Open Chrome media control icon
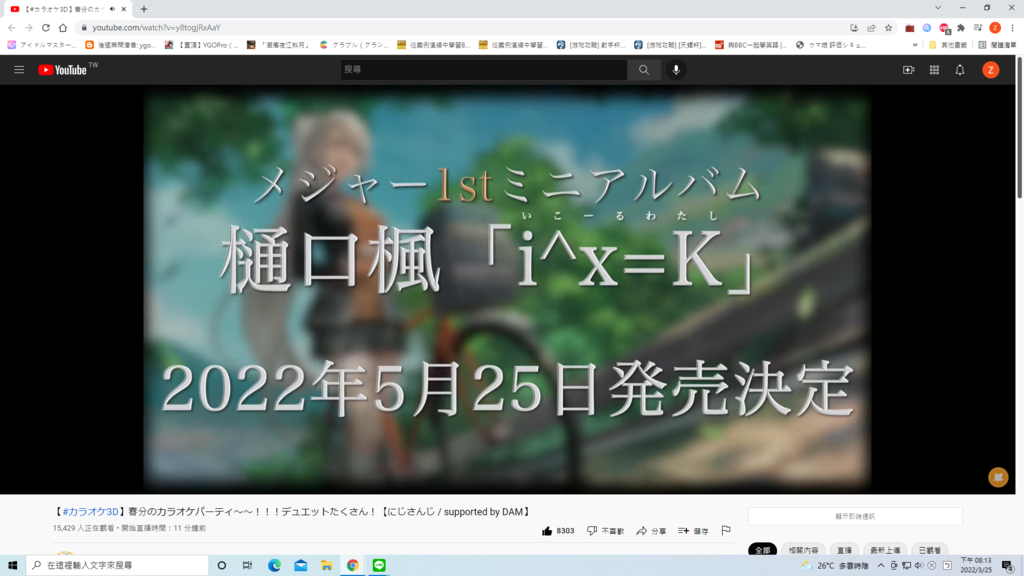 [x=978, y=27]
